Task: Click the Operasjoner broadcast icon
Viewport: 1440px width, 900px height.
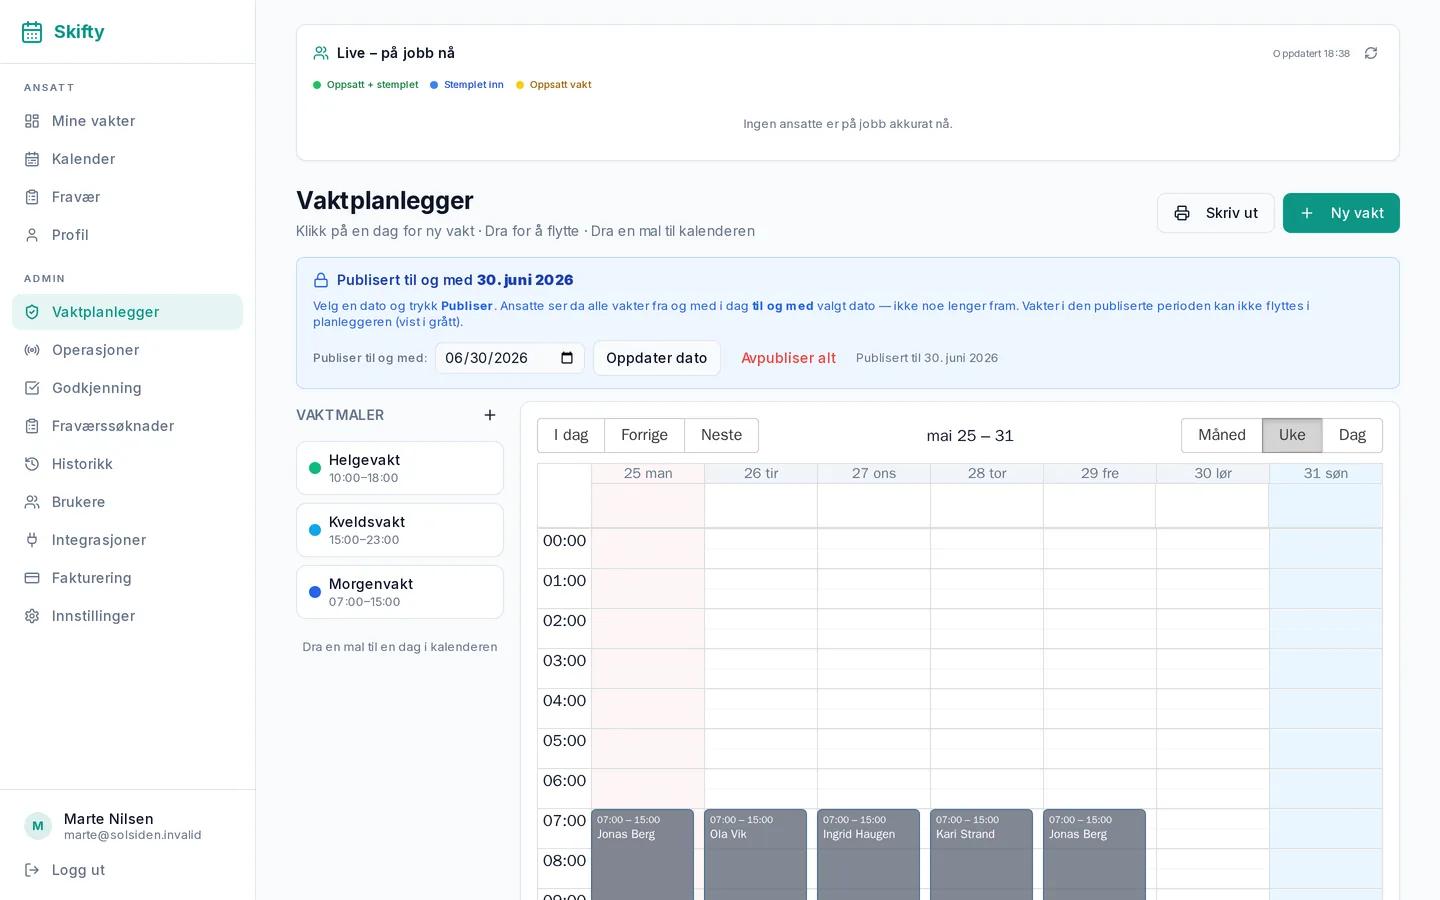Action: tap(32, 350)
